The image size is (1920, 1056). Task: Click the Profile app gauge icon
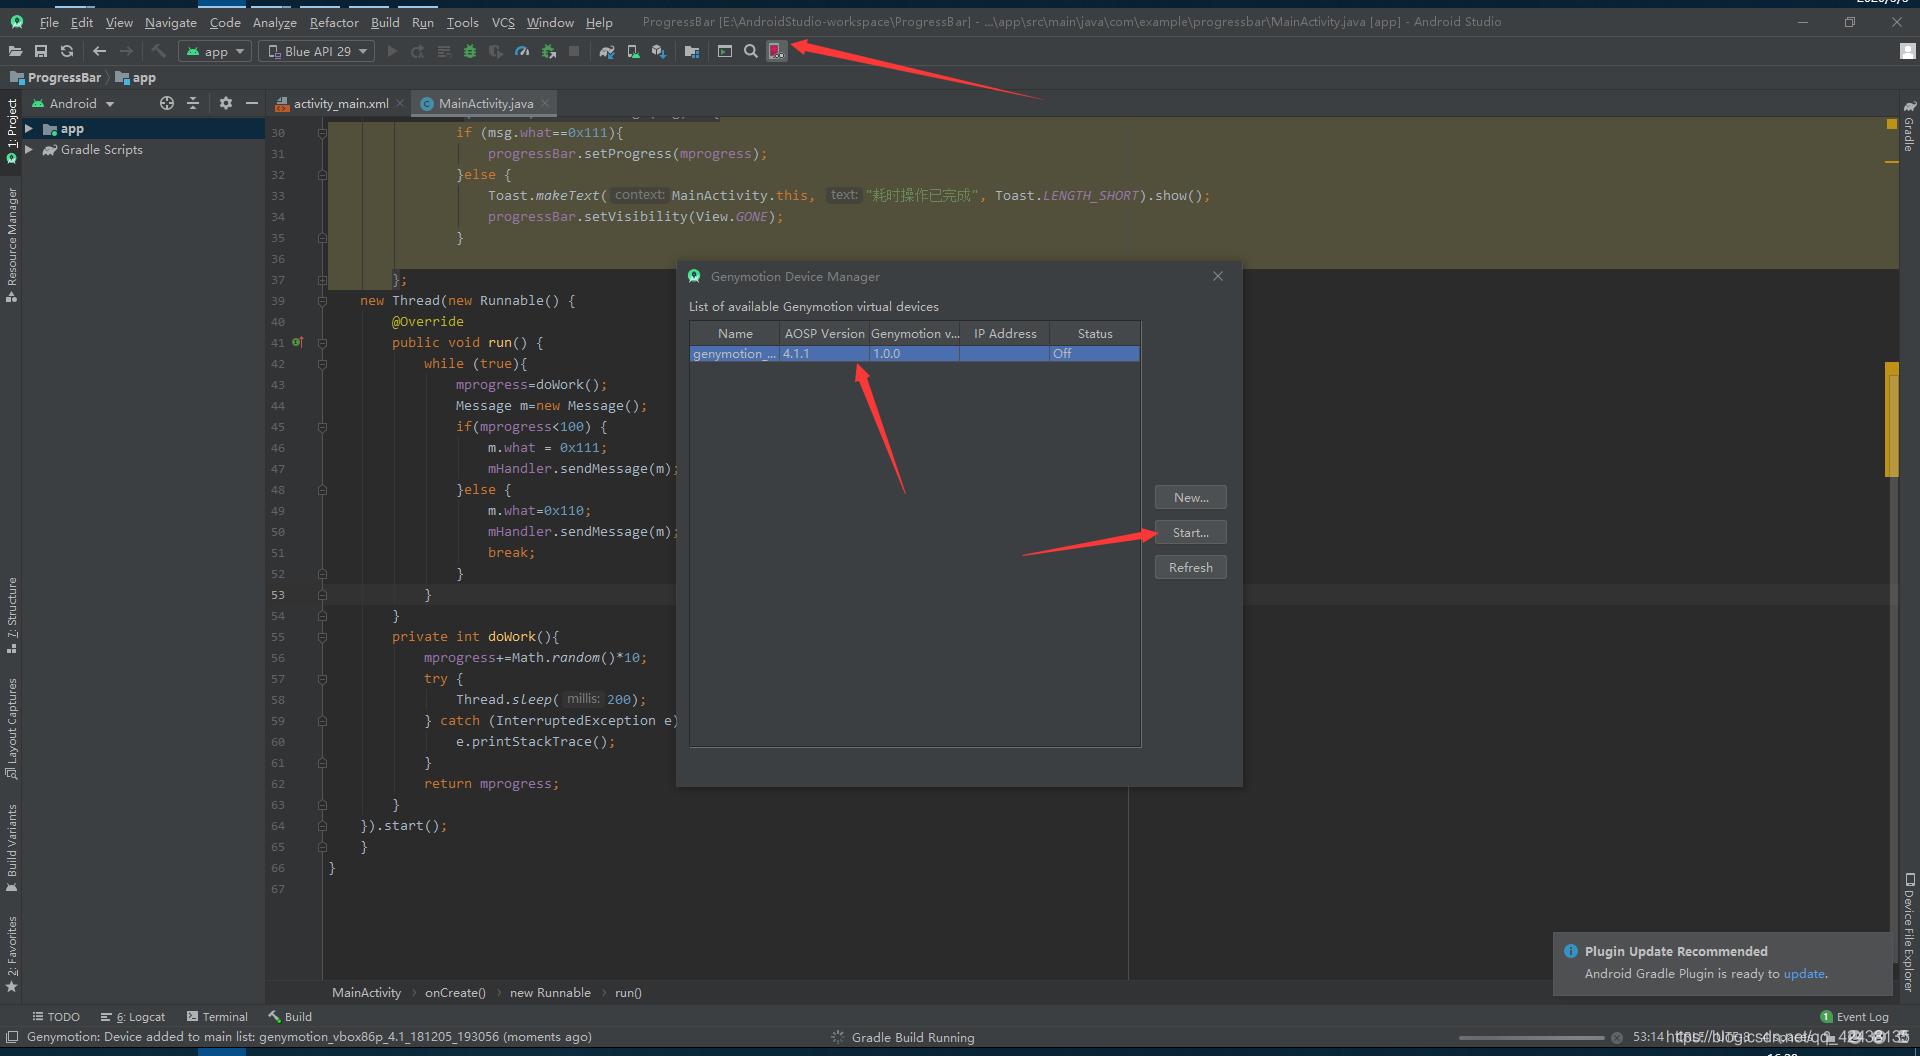pos(522,51)
